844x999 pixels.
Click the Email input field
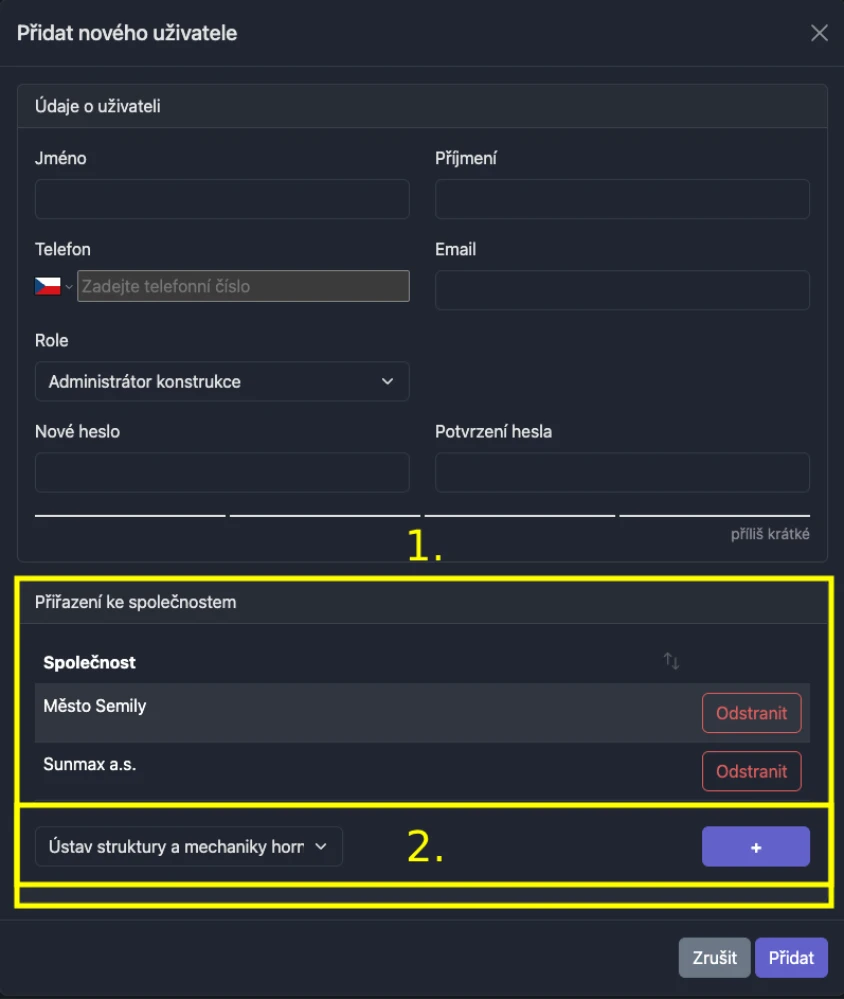622,290
